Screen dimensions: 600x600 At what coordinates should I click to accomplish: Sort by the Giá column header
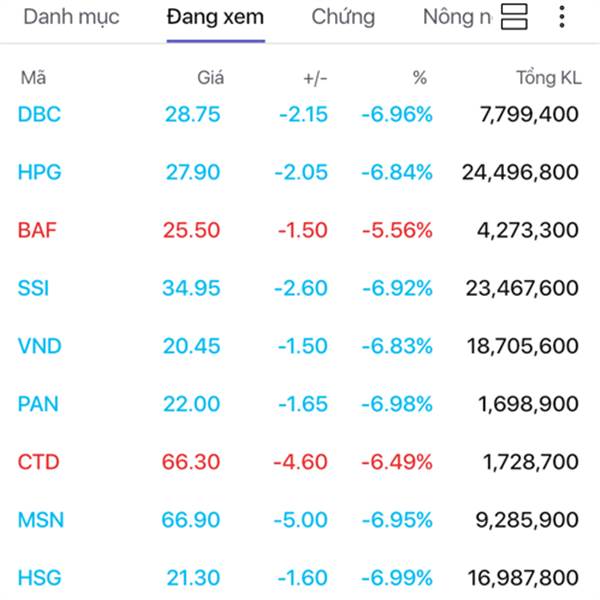pos(210,78)
